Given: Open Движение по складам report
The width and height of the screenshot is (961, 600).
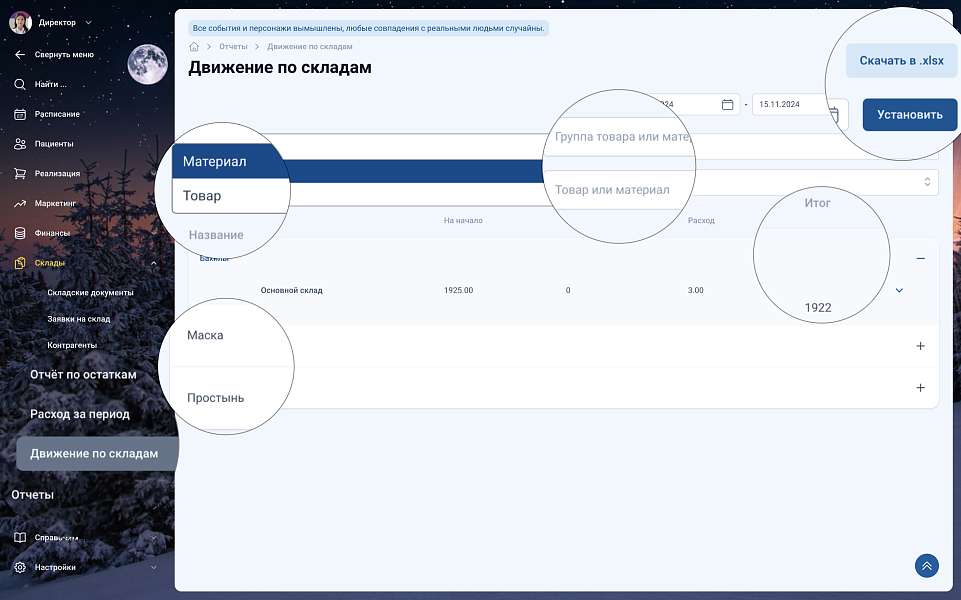Looking at the screenshot, I should point(94,453).
